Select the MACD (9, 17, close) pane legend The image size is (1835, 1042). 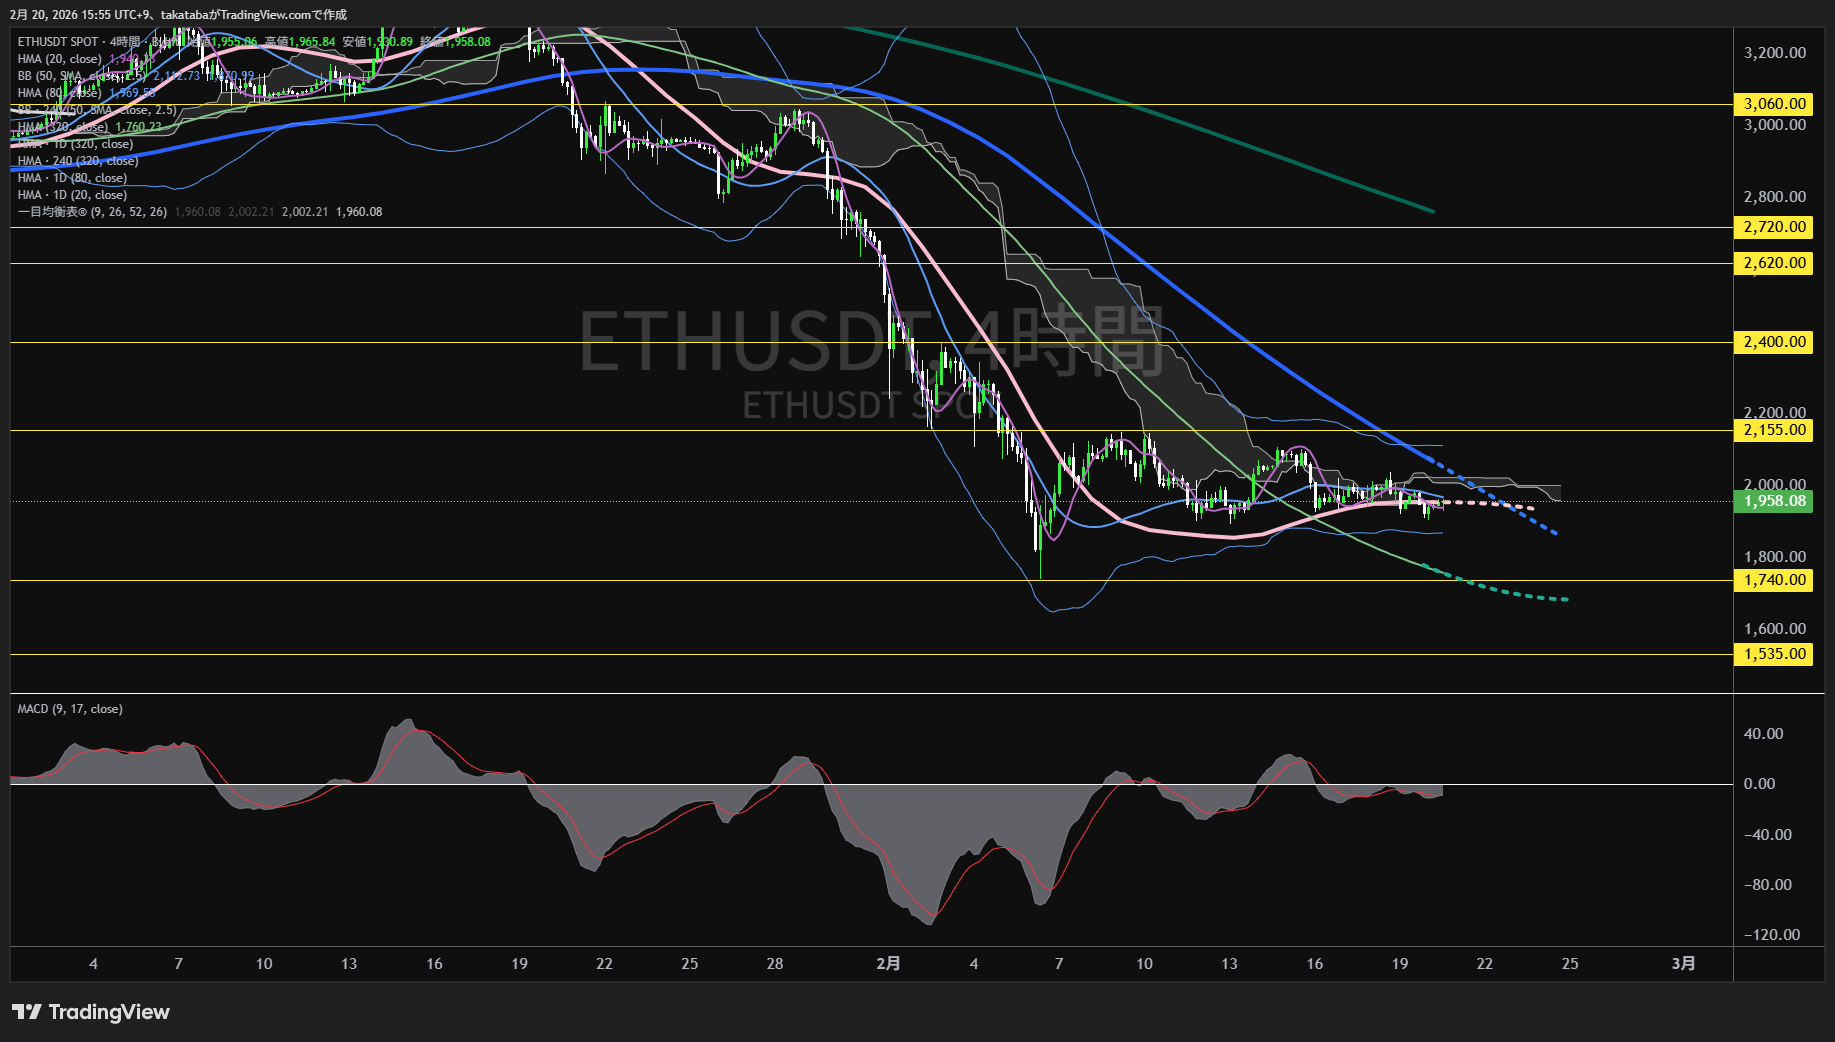click(x=70, y=709)
